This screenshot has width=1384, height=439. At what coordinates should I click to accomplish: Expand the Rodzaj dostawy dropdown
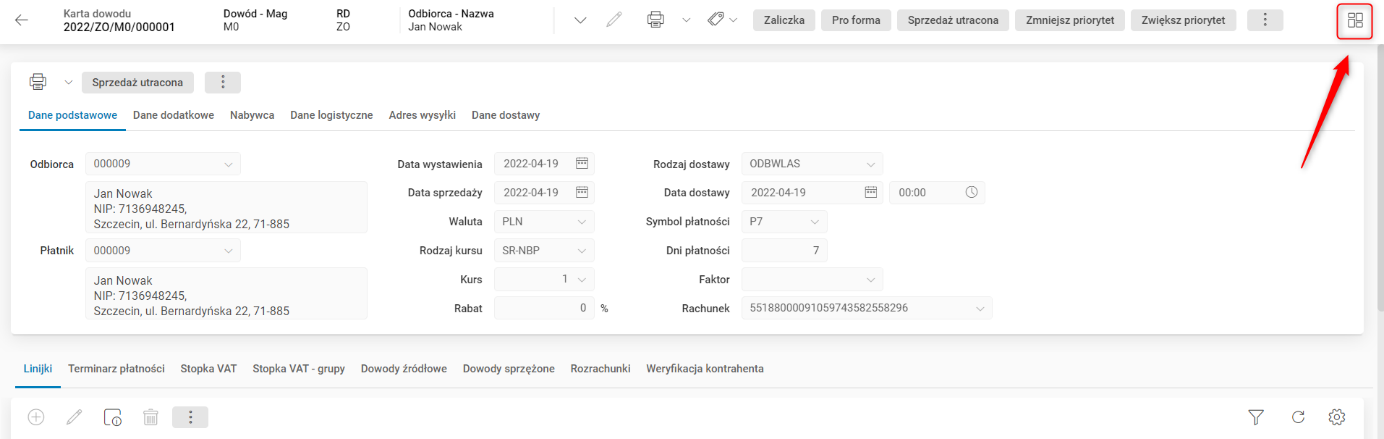871,164
